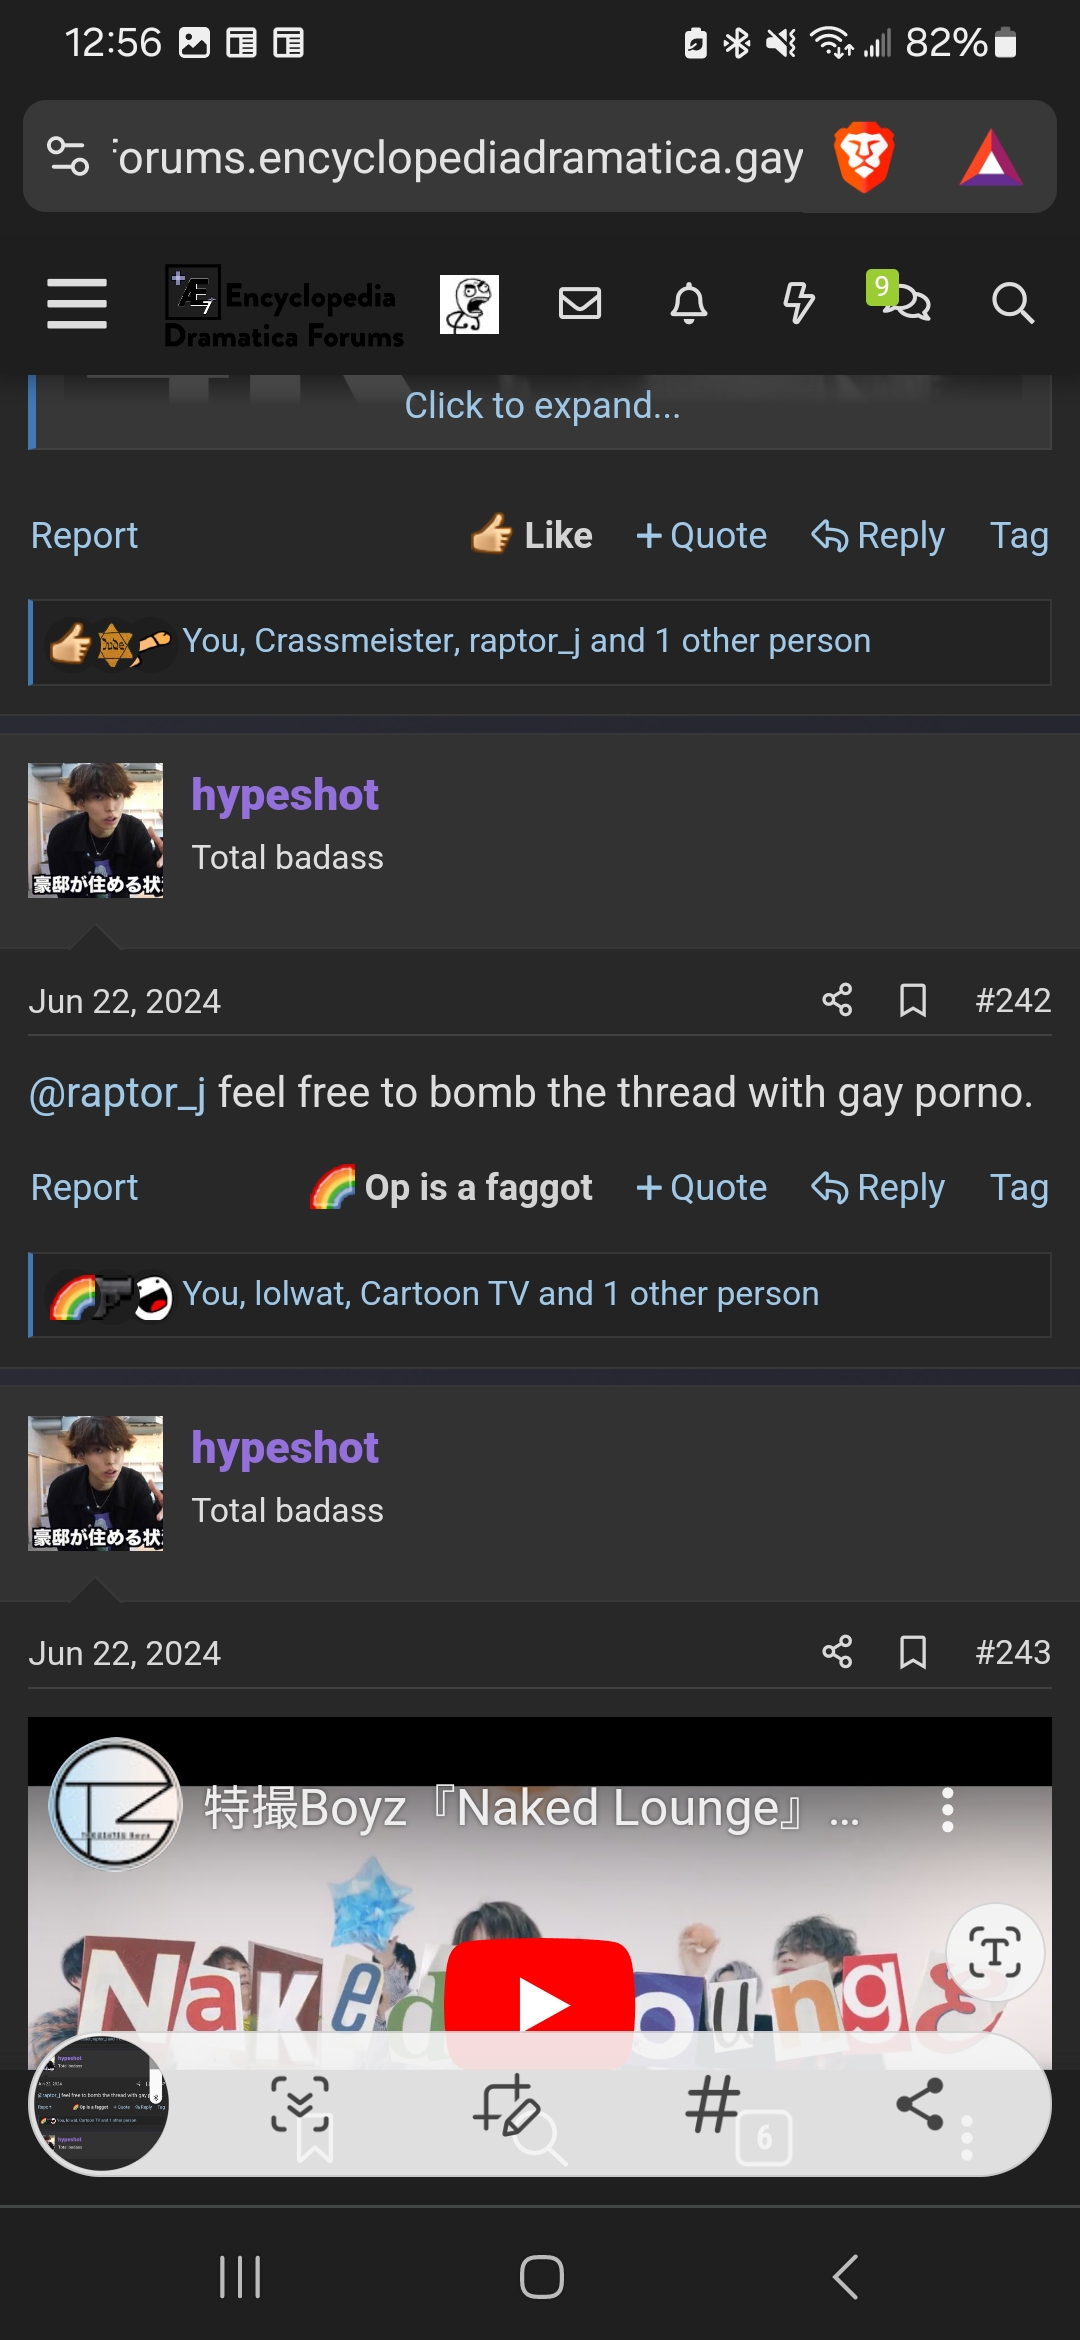Open the @raptor_j mention link
1080x2340 pixels.
click(x=117, y=1093)
